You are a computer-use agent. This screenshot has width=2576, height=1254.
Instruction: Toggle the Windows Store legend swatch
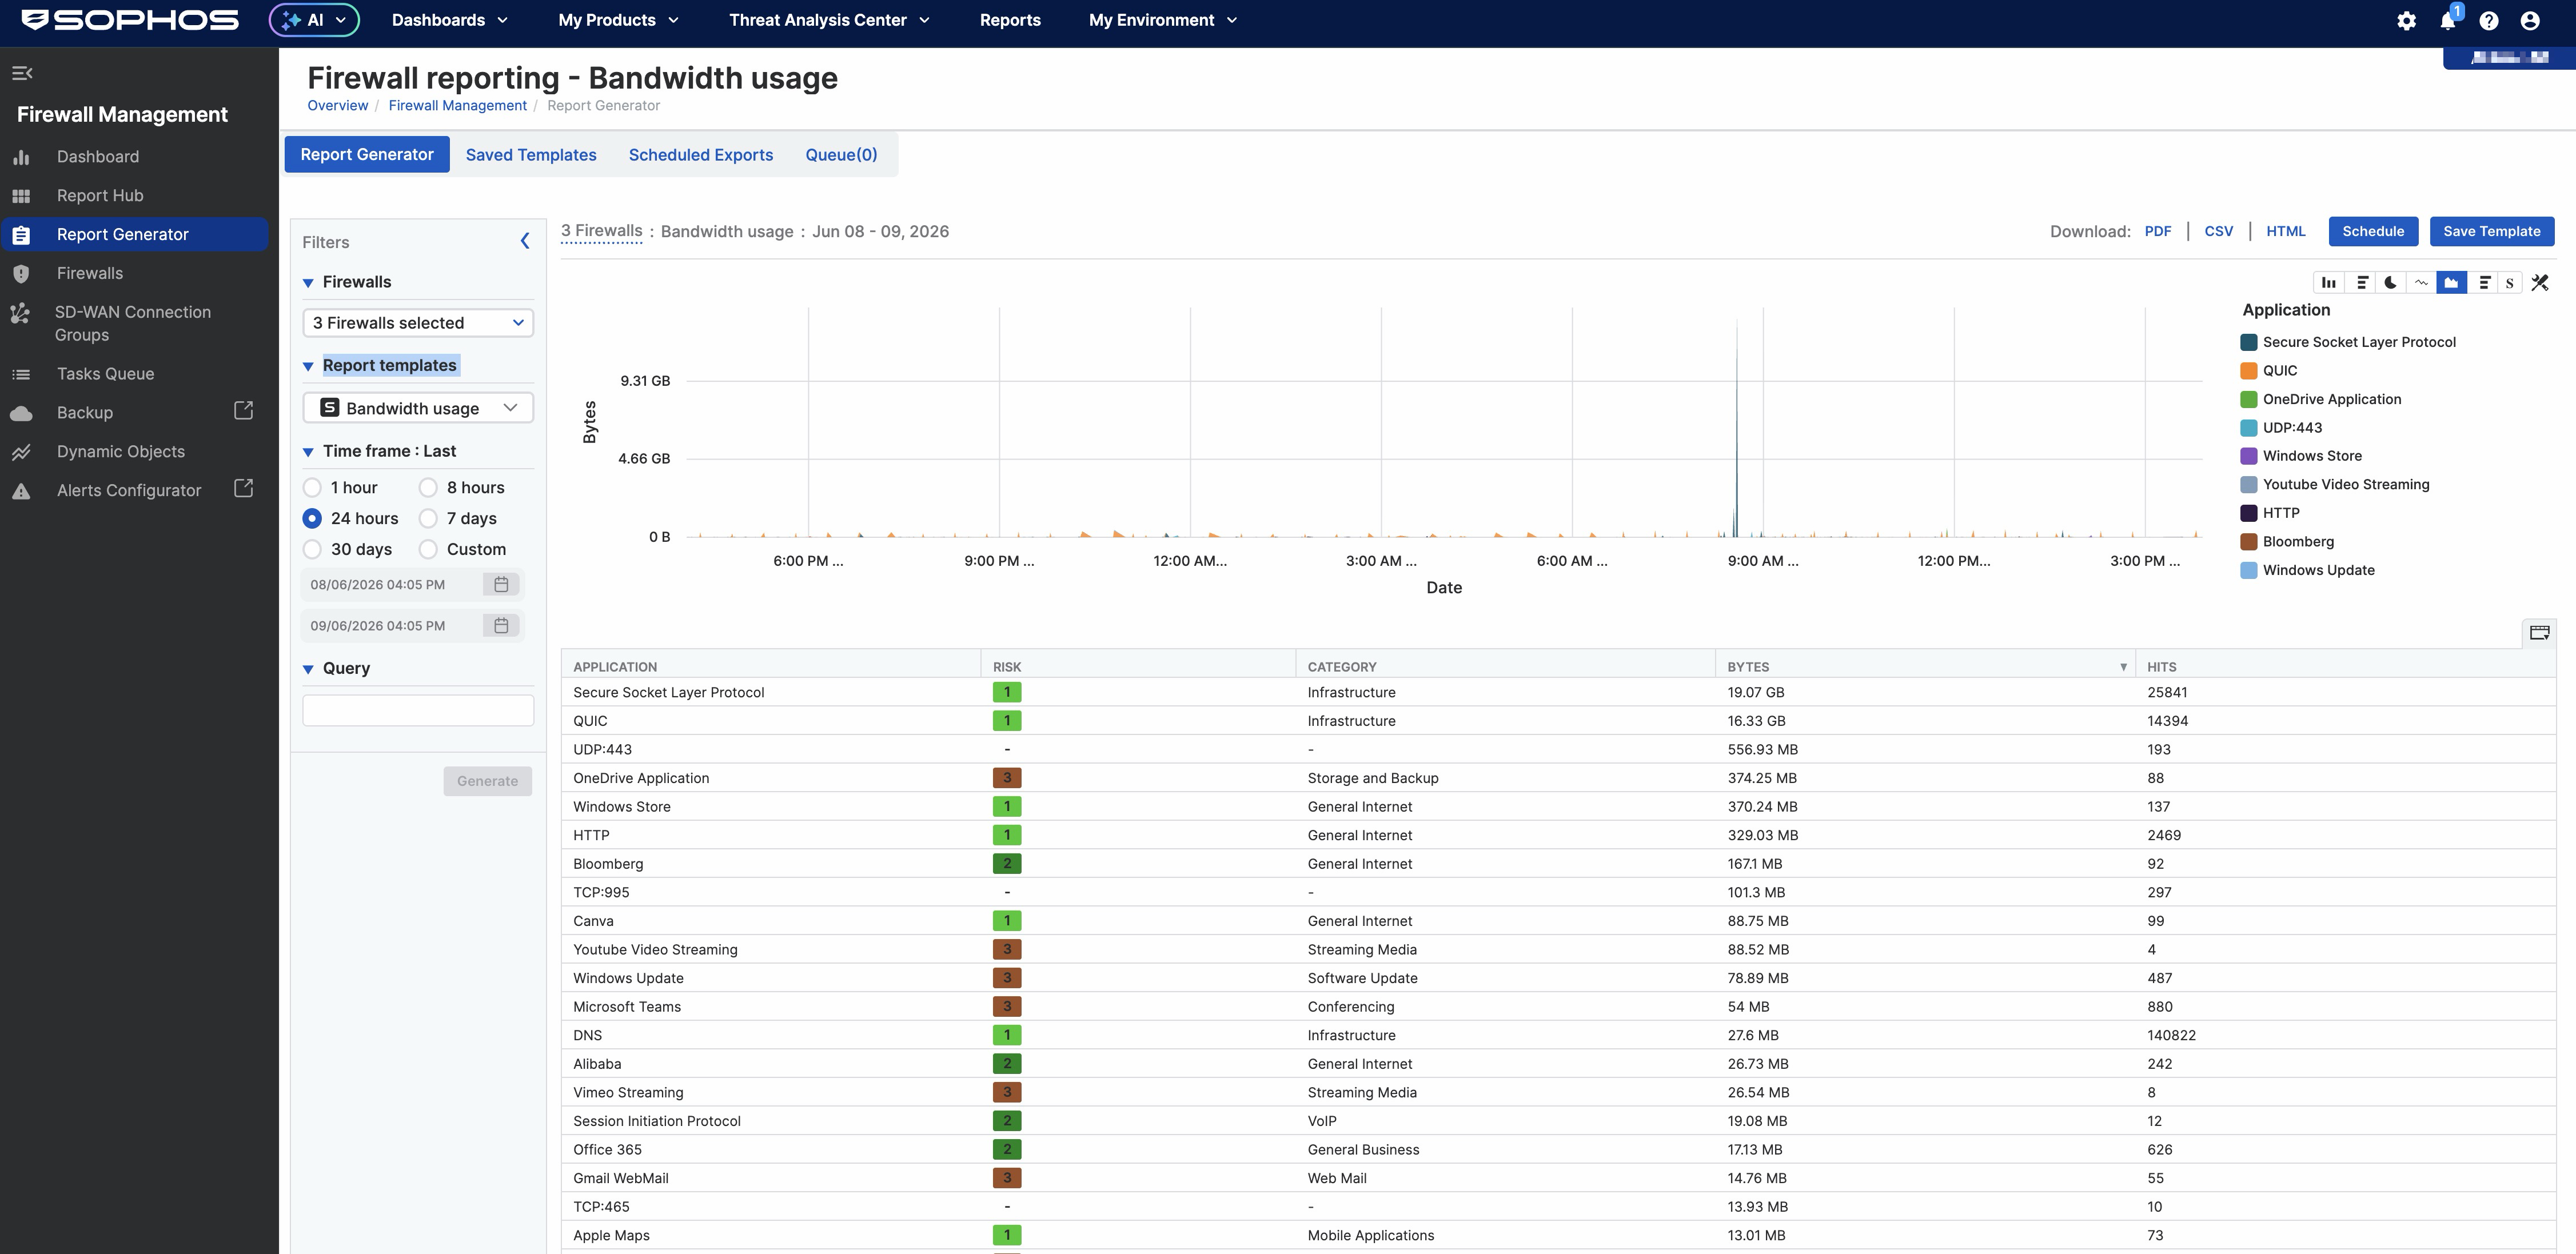(x=2249, y=456)
